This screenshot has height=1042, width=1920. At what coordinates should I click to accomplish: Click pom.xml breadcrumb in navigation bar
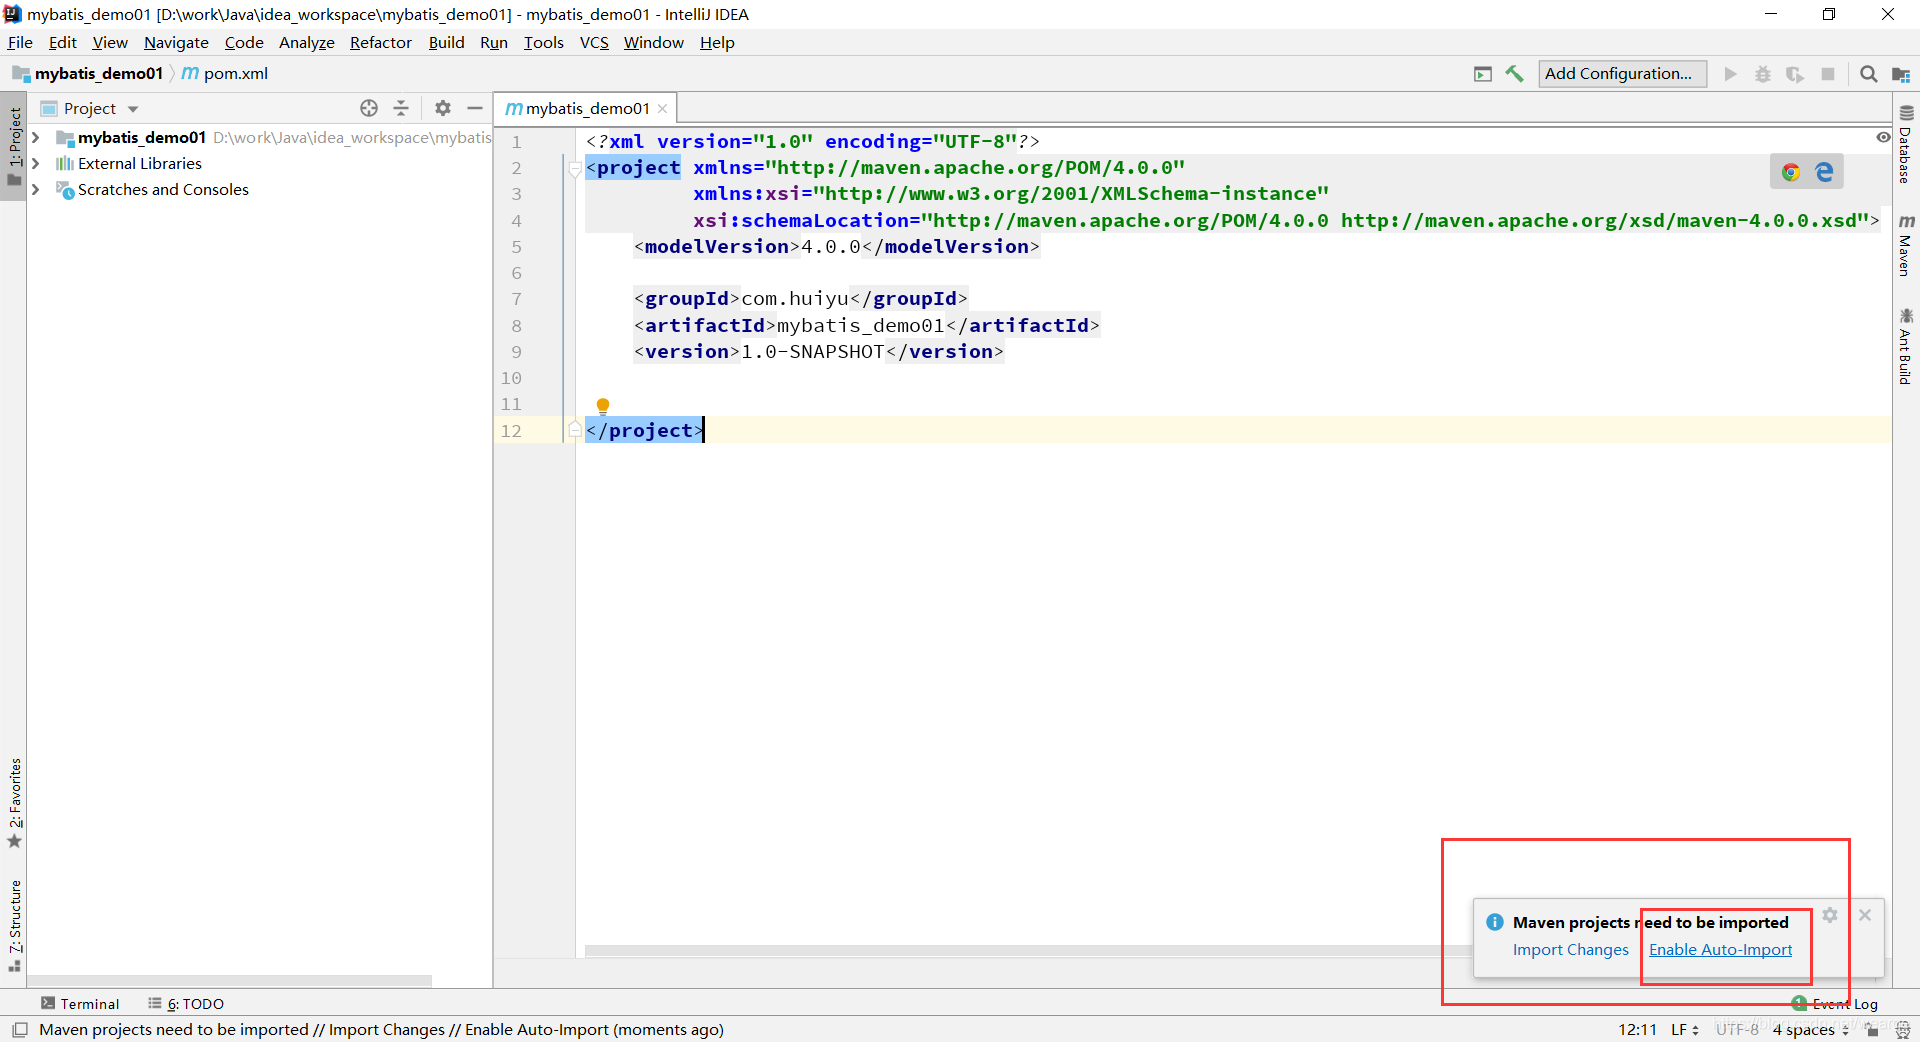(x=225, y=73)
